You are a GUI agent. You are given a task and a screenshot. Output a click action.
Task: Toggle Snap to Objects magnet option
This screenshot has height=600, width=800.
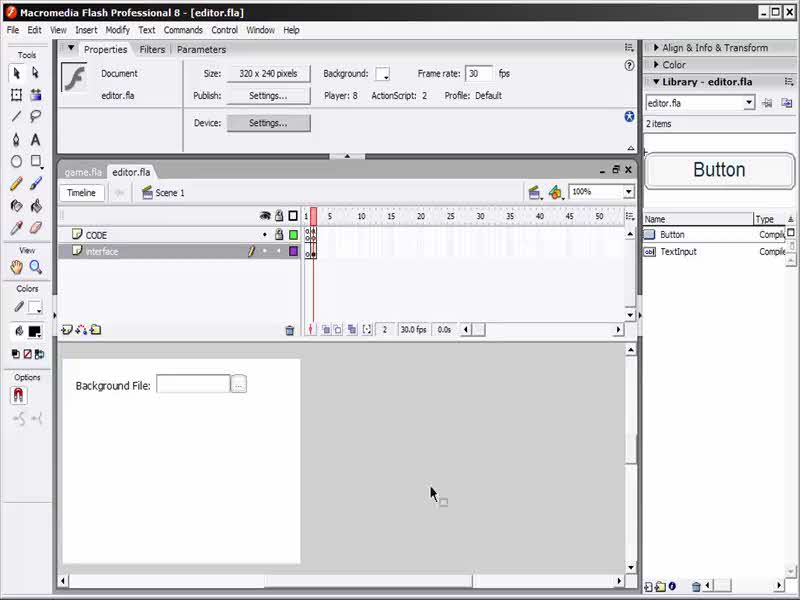[x=18, y=395]
